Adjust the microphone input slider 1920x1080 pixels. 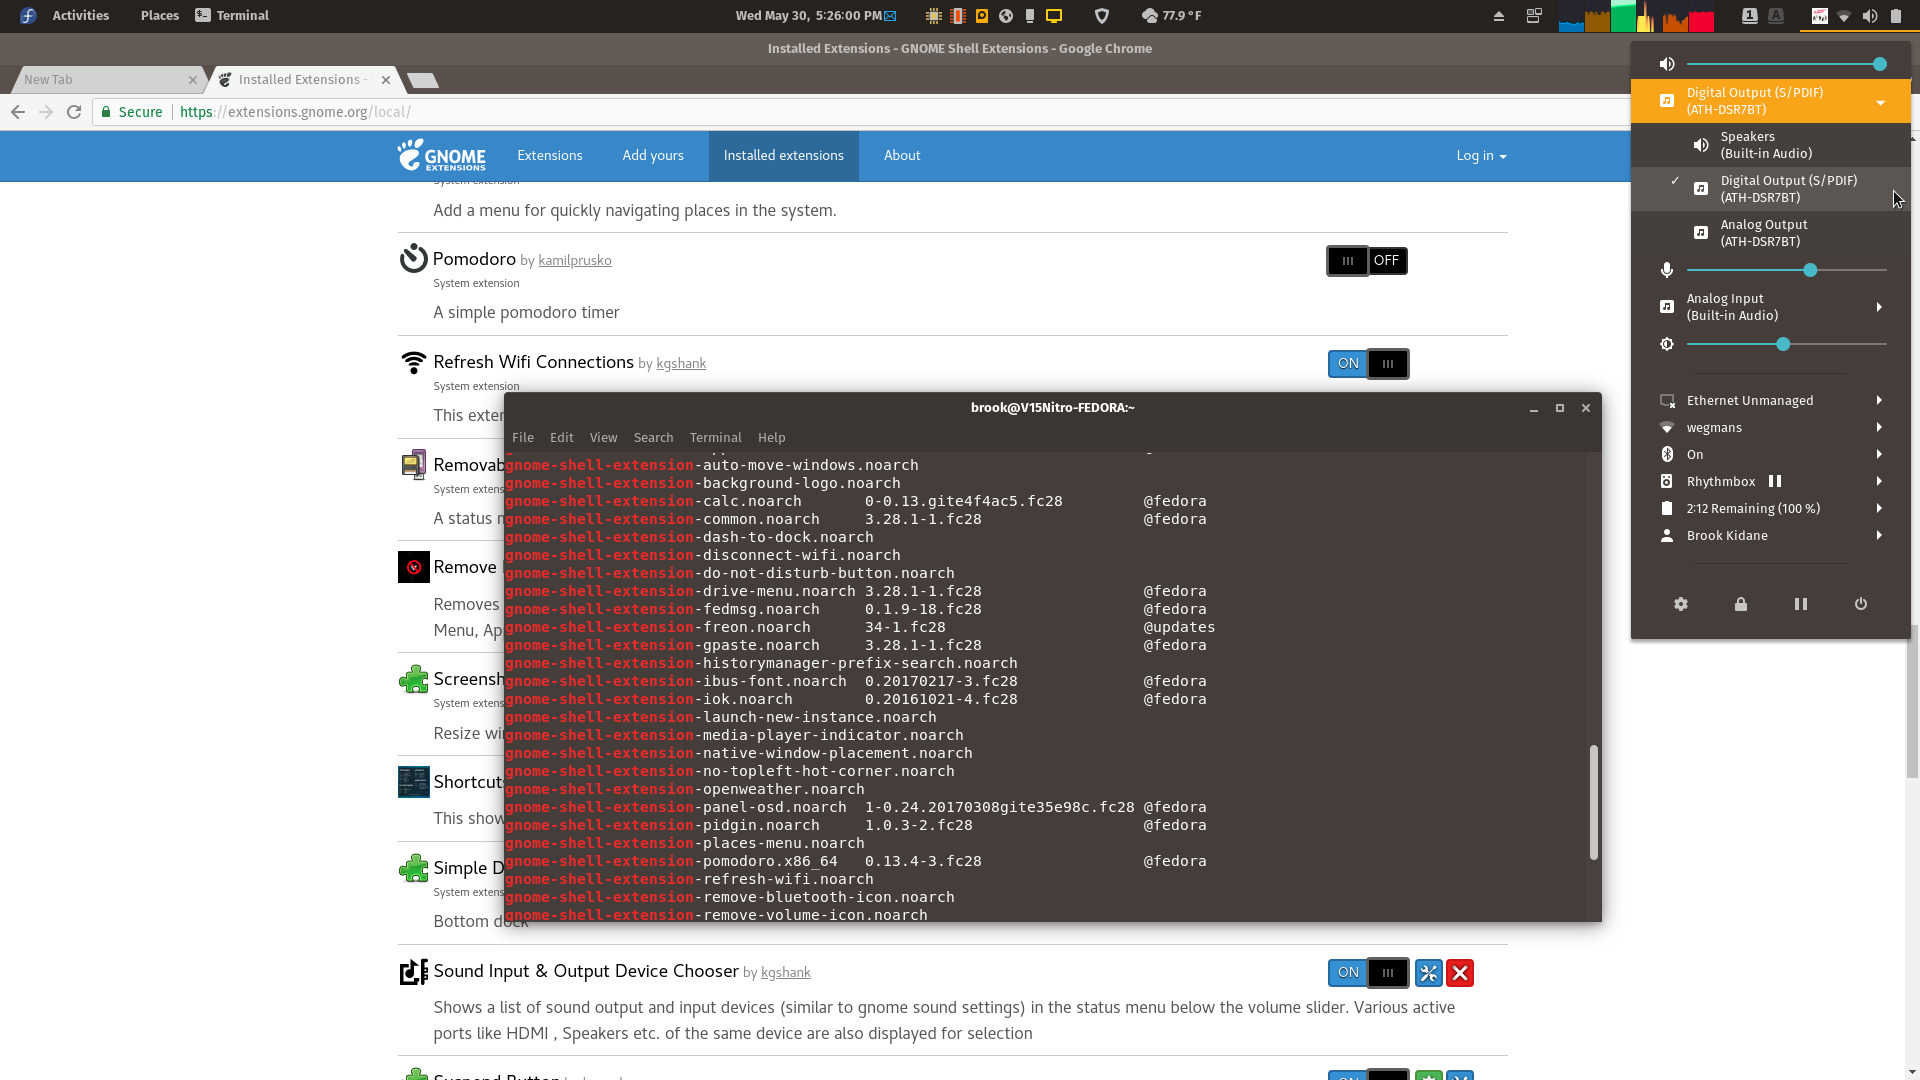click(x=1786, y=270)
